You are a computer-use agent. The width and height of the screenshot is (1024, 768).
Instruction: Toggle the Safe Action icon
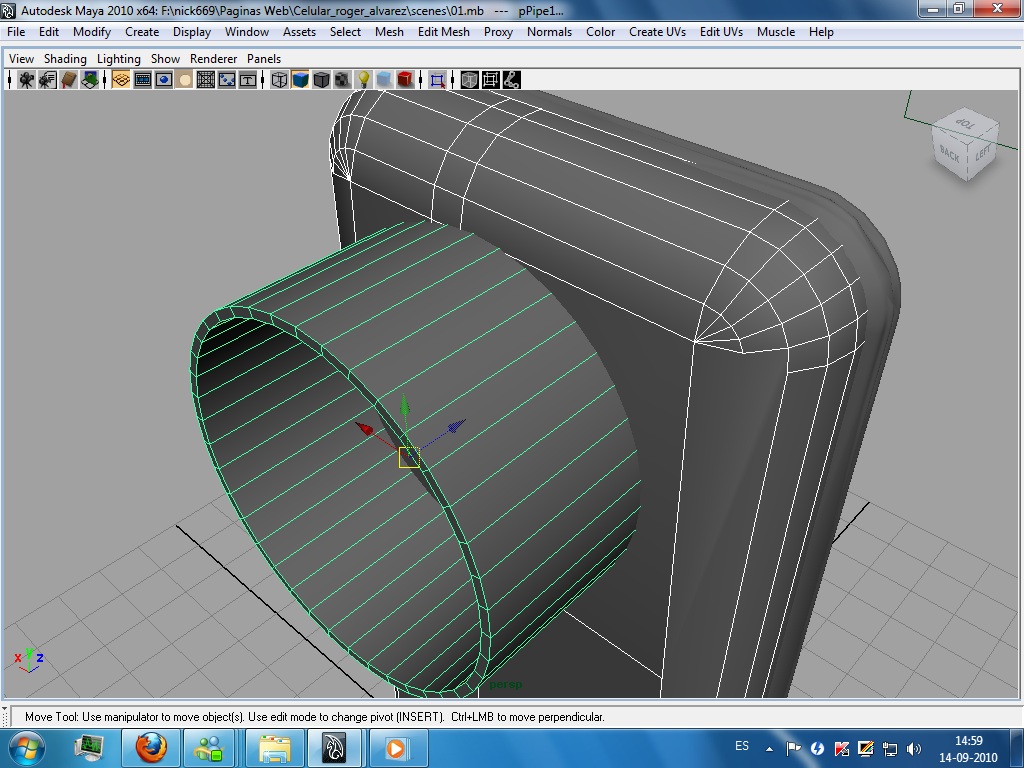[227, 80]
